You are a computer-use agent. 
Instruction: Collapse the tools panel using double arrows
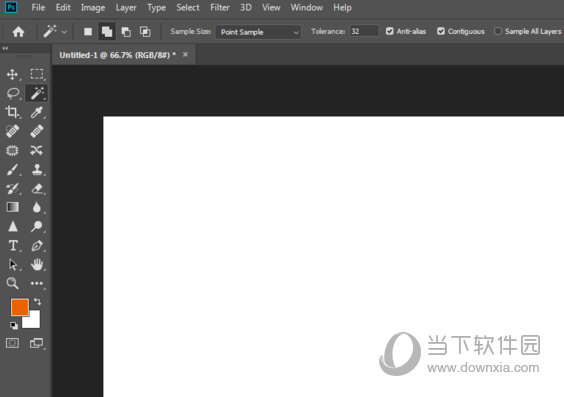pyautogui.click(x=5, y=48)
